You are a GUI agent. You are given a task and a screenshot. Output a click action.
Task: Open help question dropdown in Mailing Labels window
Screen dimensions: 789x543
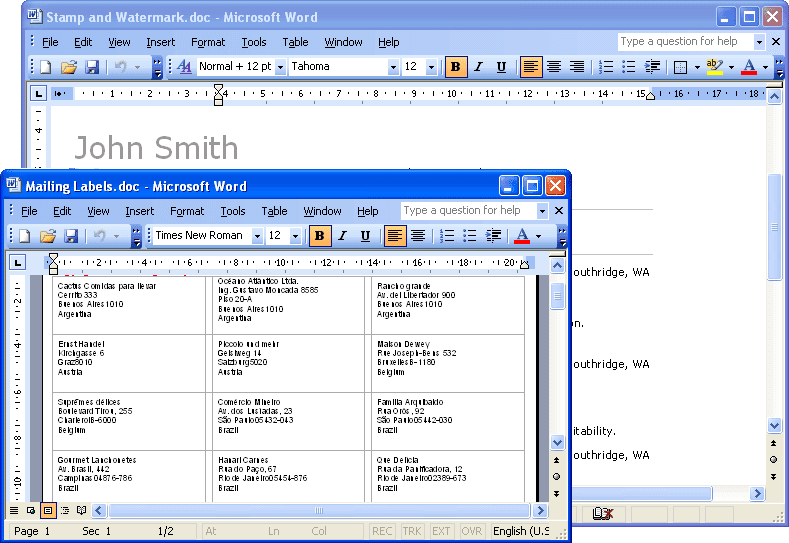[542, 211]
